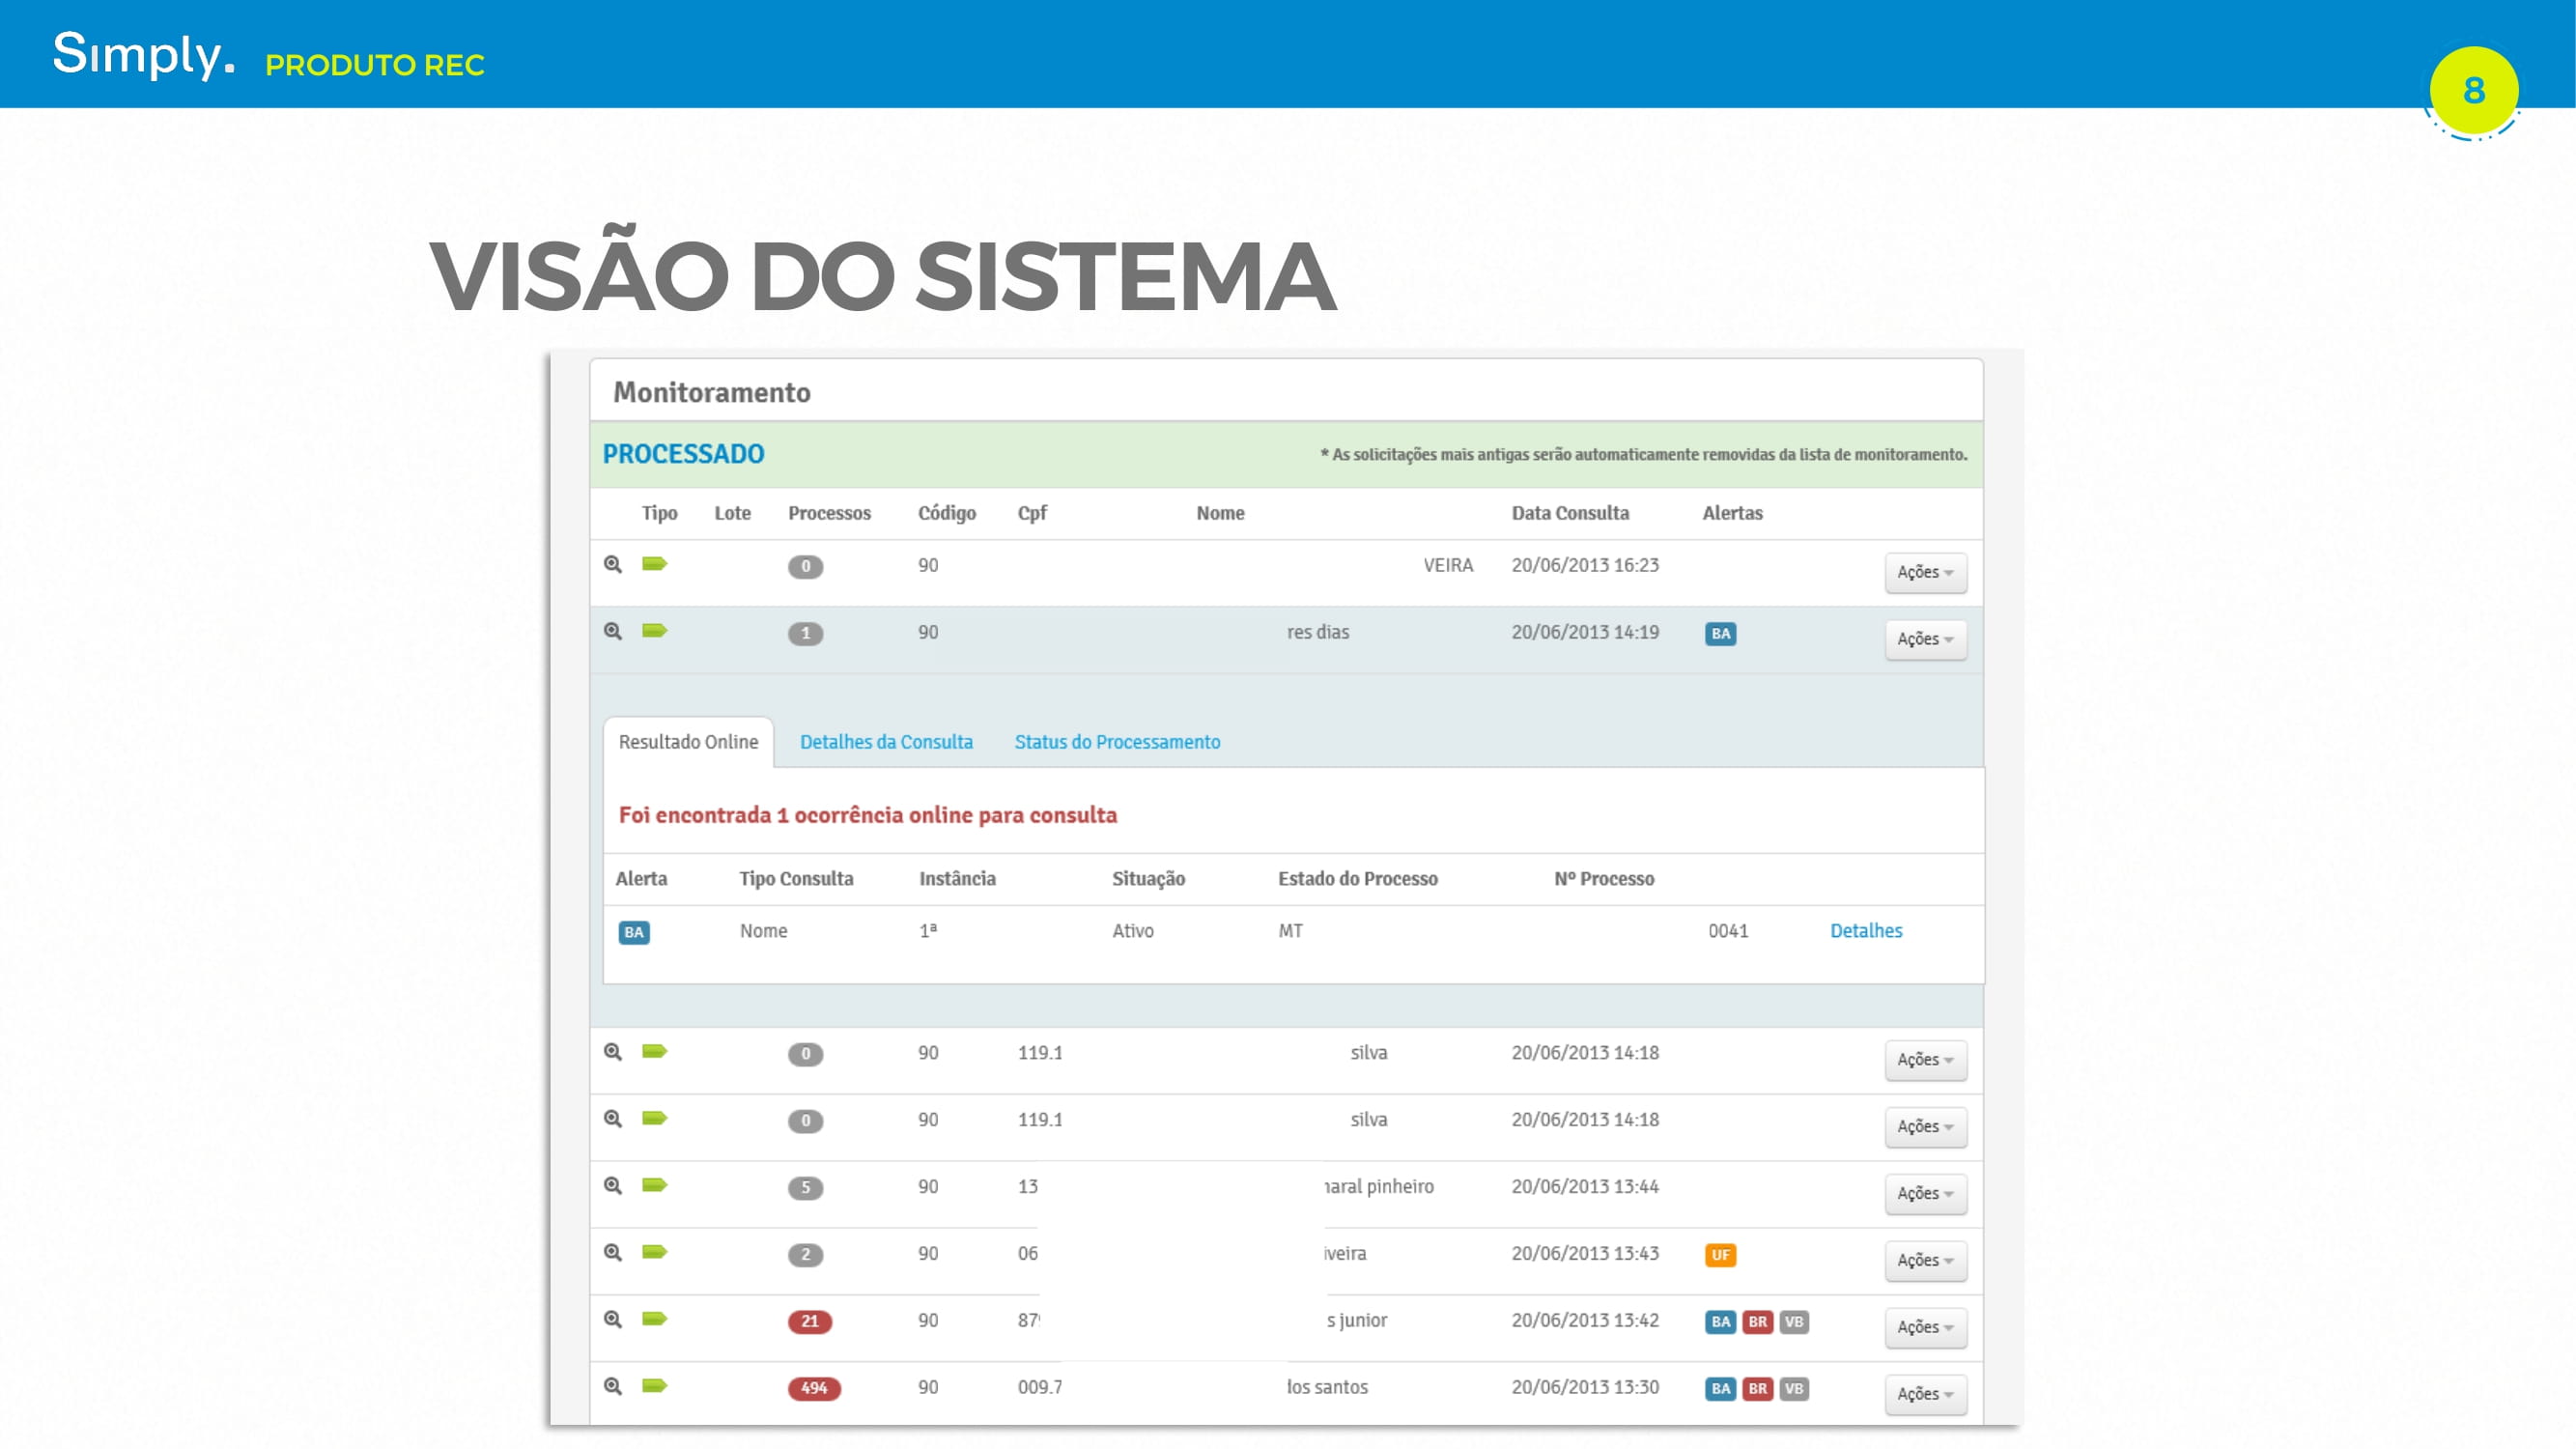Screen dimensions: 2576x1449
Task: Open Ações dropdown for the VEIRA row
Action: [1925, 572]
